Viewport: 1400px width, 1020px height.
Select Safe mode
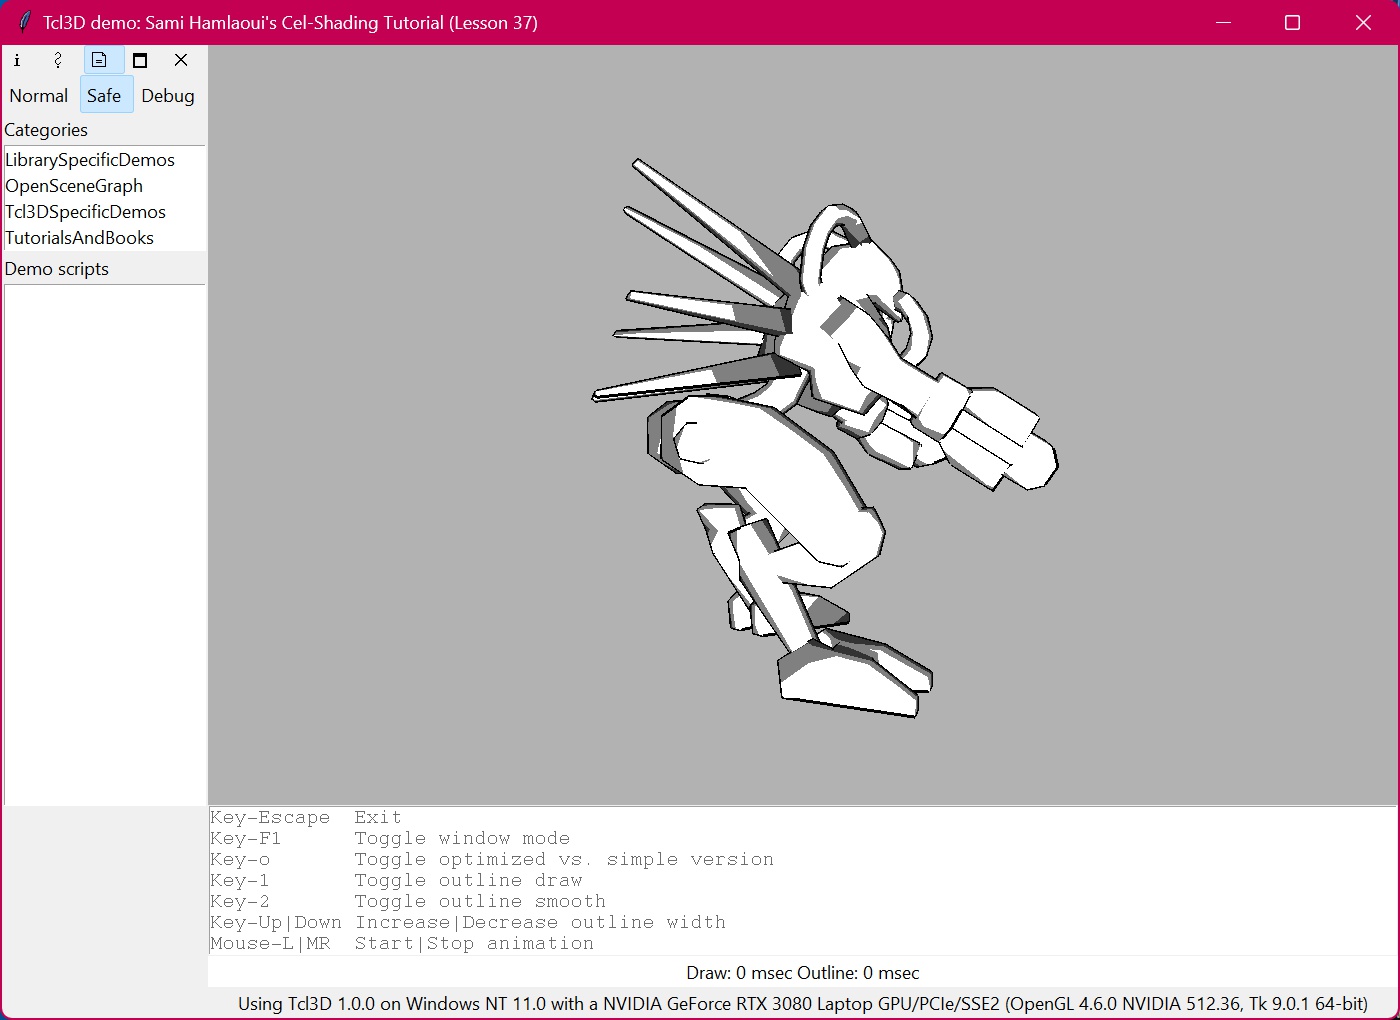click(x=104, y=96)
